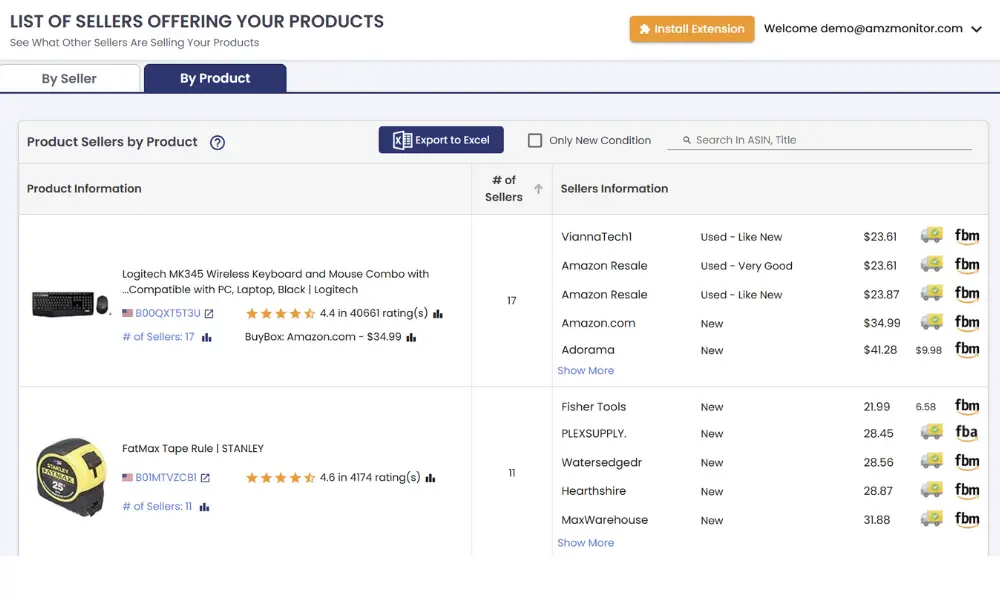Image resolution: width=1000 pixels, height=600 pixels.
Task: Open ASIN B01MTVZCB1 link
Action: (166, 478)
